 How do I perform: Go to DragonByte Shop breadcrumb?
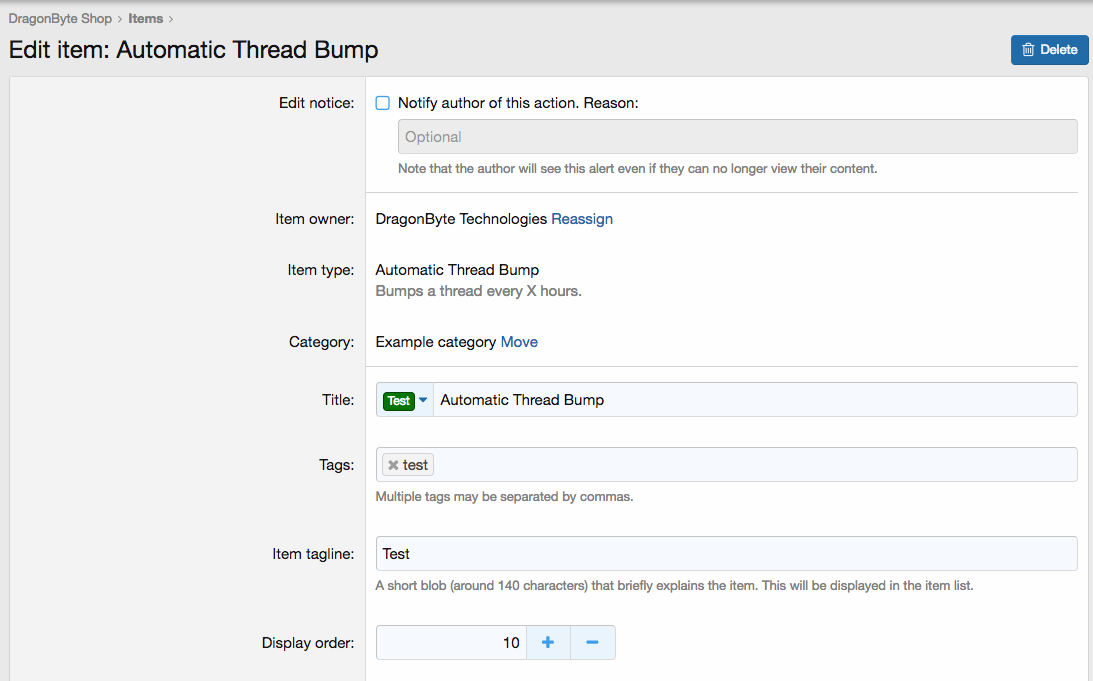pyautogui.click(x=60, y=18)
